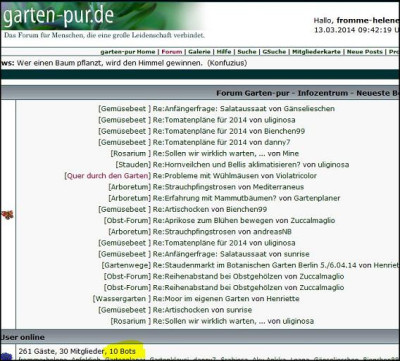Open the Quer durch den Garten category

107,176
